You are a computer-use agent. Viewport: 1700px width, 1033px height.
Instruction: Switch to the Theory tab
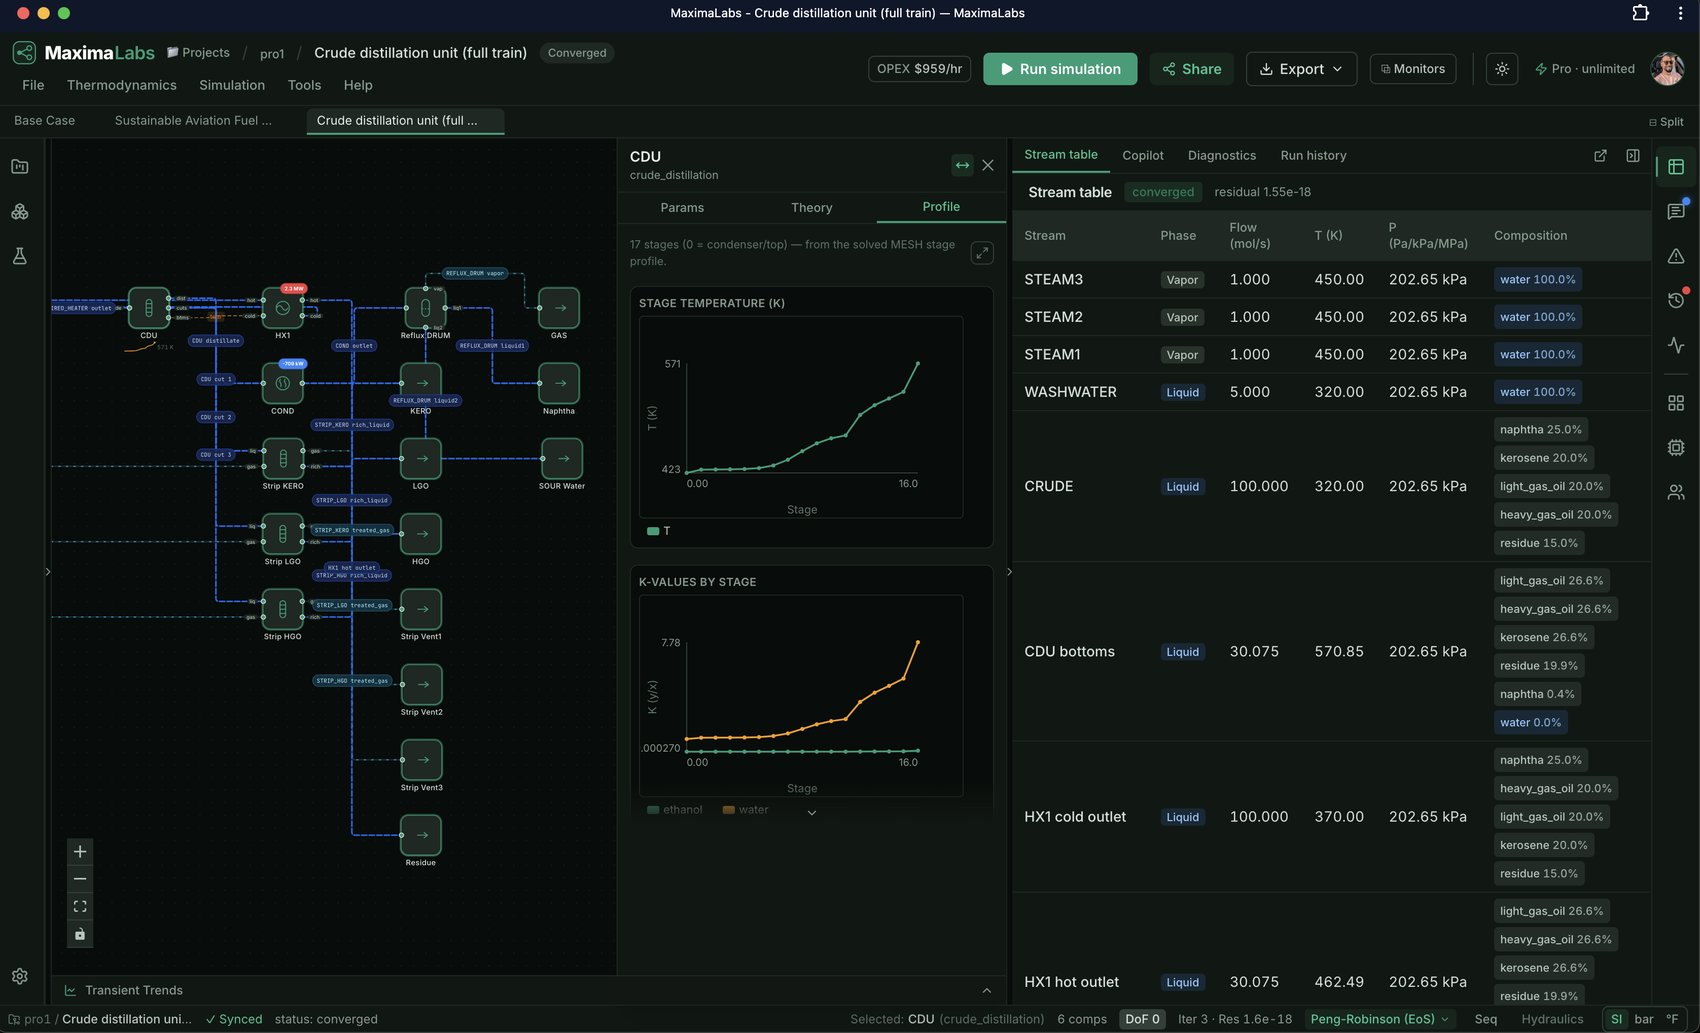pyautogui.click(x=812, y=207)
